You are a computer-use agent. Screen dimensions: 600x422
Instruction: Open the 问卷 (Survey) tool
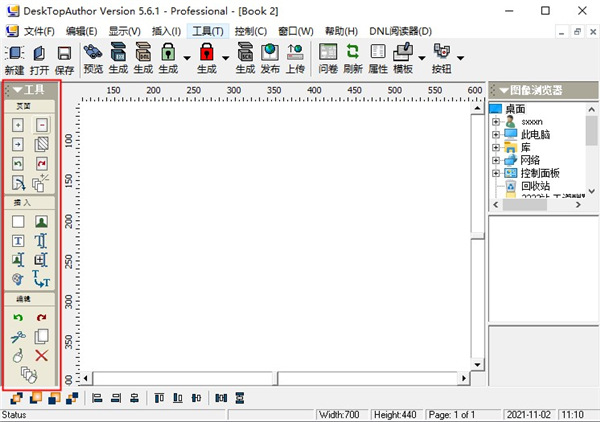[328, 59]
